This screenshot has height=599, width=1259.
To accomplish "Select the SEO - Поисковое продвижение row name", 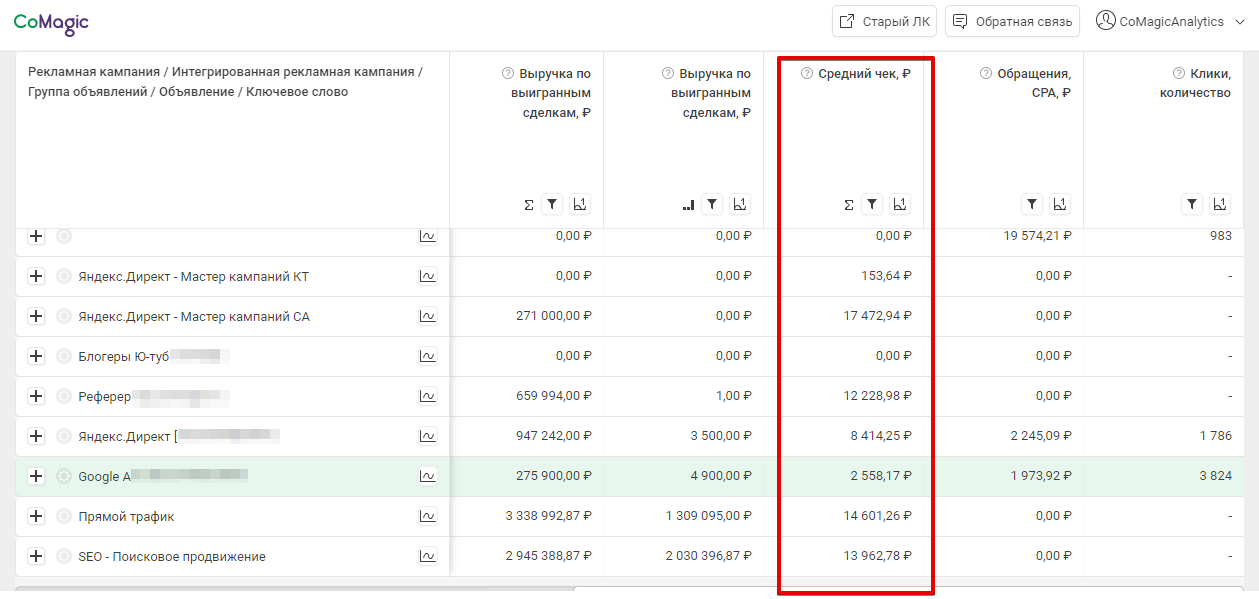I will (172, 557).
